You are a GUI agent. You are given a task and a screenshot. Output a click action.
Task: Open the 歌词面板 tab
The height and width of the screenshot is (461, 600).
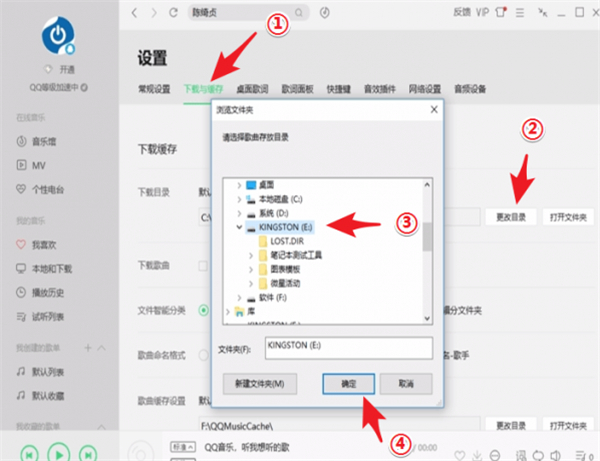pyautogui.click(x=297, y=89)
